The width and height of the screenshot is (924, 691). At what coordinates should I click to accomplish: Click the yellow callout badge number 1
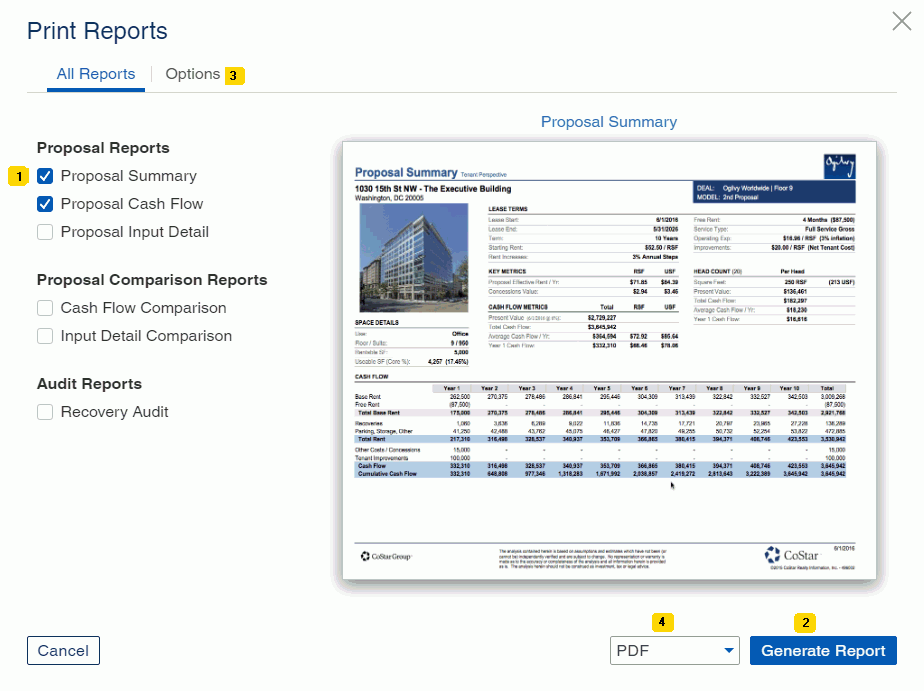click(x=18, y=176)
